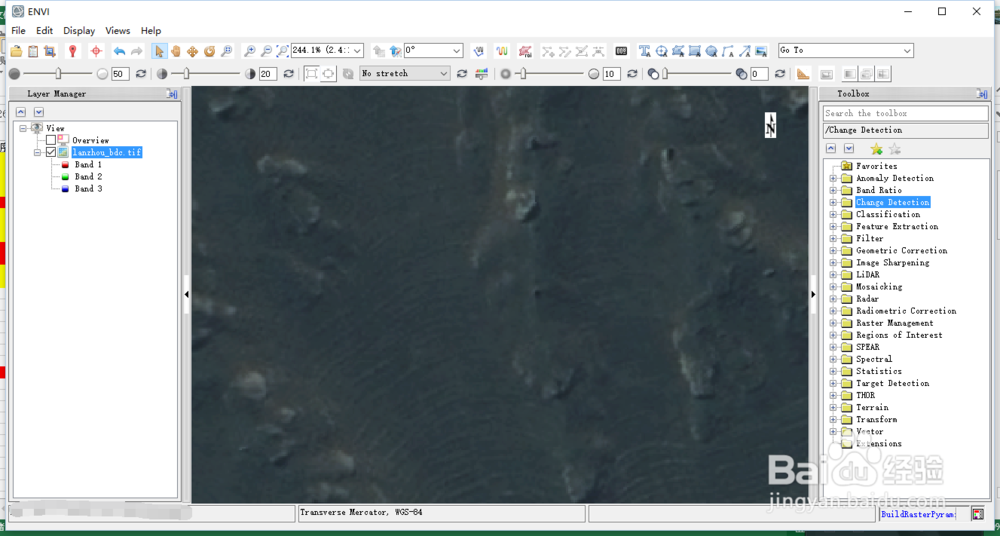
Task: Select Band 3 in Layer Manager
Action: [88, 189]
